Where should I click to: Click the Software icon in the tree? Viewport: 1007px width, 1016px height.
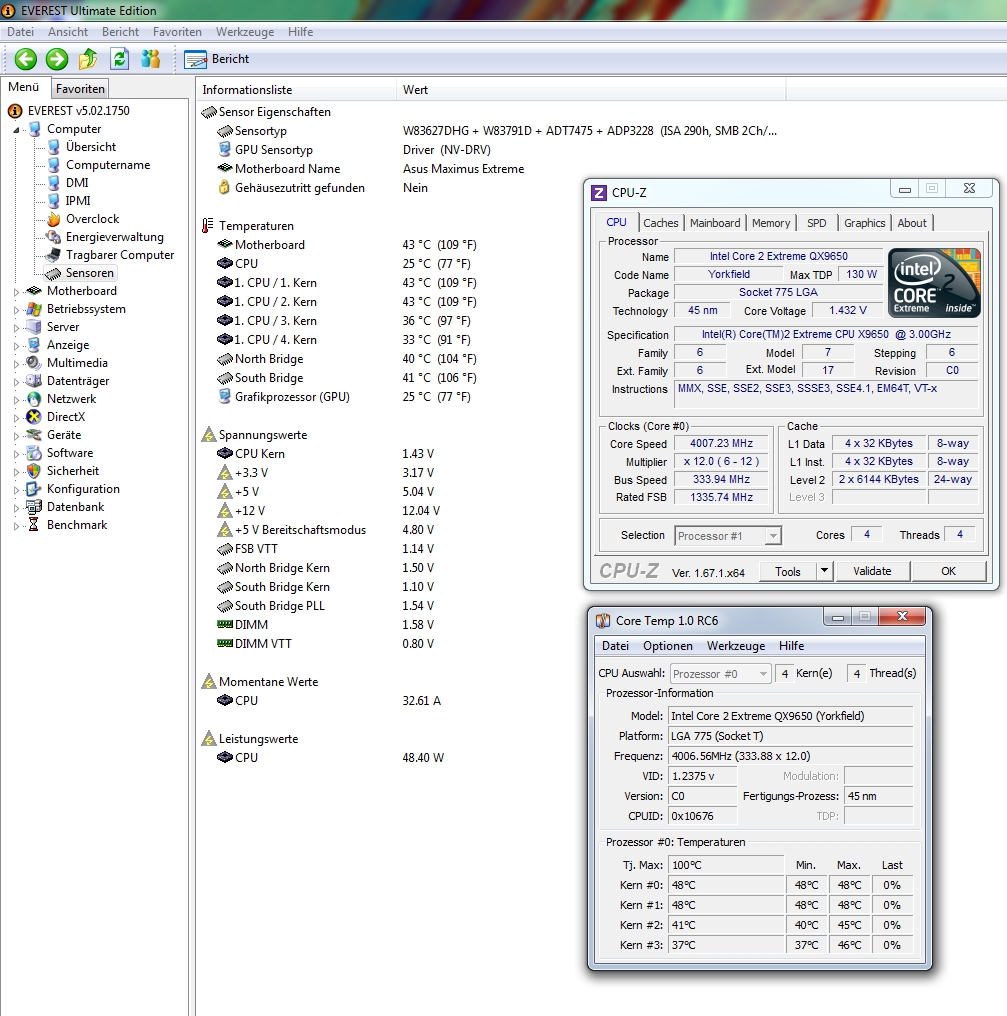(34, 453)
